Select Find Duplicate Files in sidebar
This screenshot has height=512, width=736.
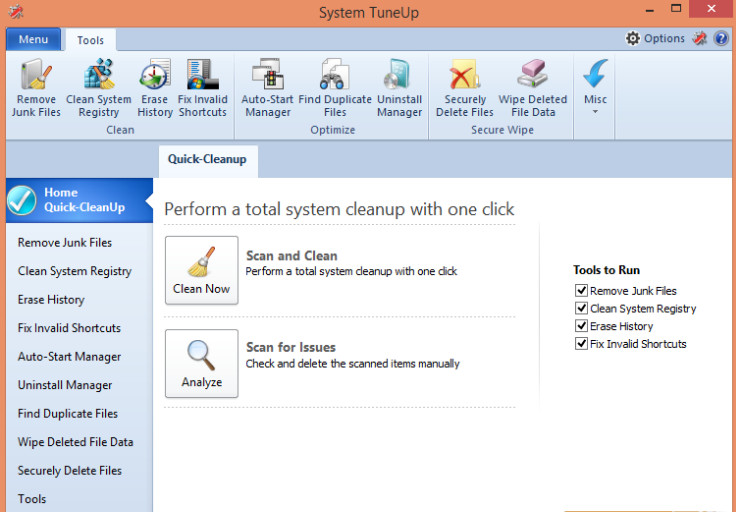[x=68, y=413]
